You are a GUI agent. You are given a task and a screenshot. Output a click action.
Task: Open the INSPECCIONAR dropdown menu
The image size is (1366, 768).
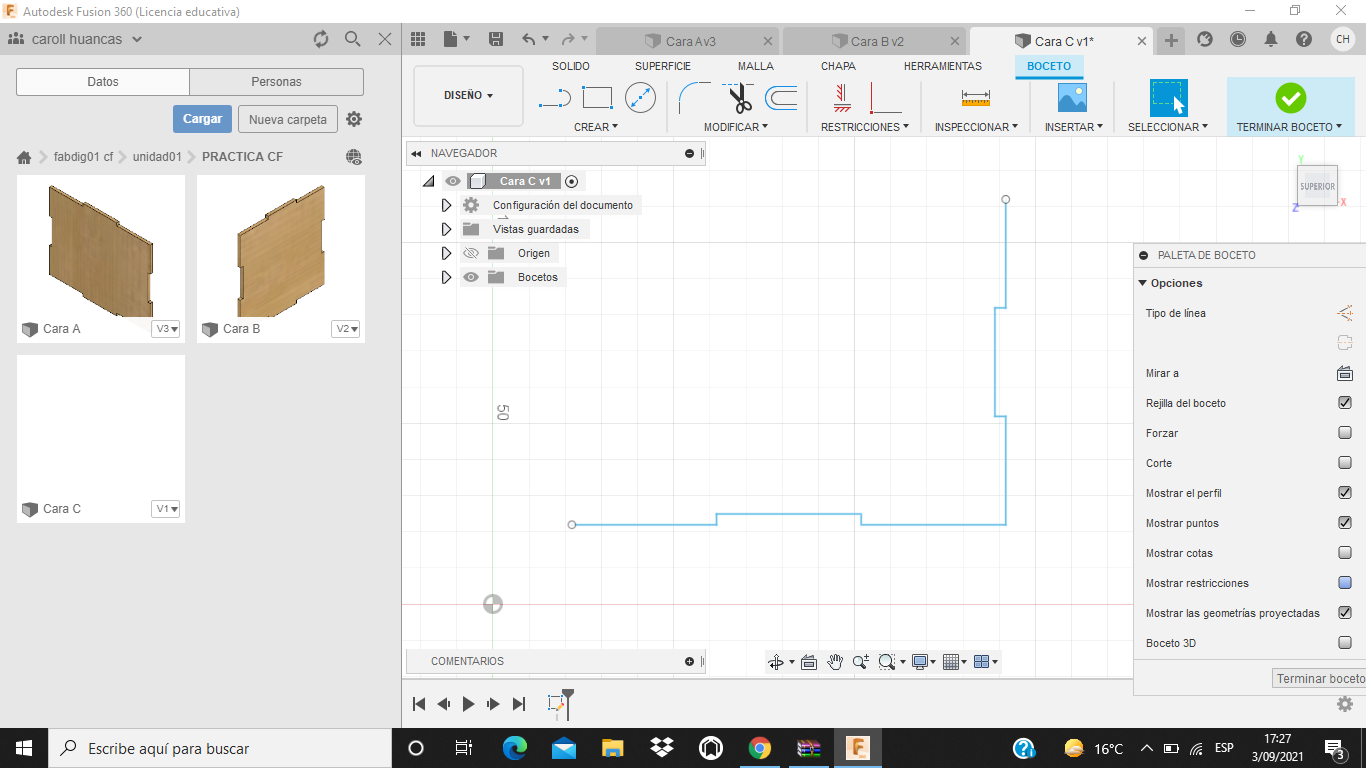[x=976, y=127]
